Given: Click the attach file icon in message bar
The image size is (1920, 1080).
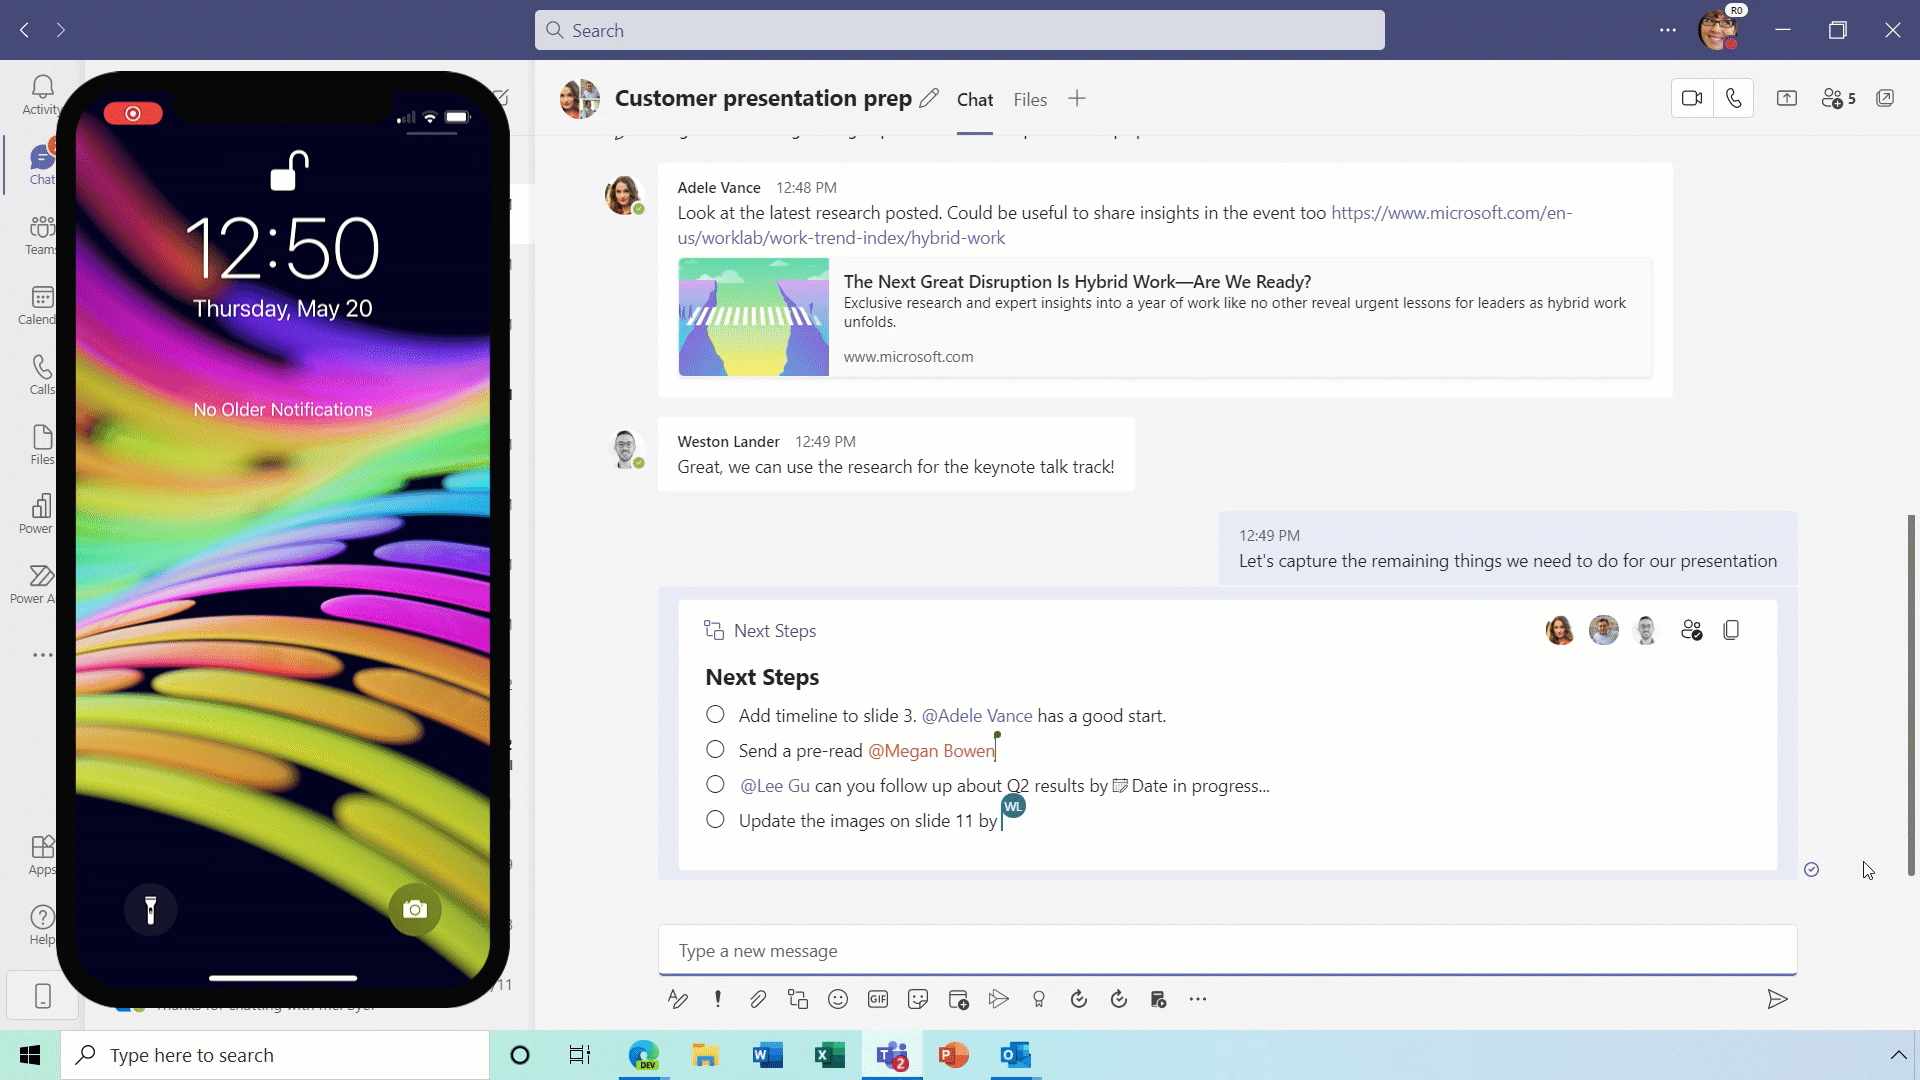Looking at the screenshot, I should (x=758, y=998).
